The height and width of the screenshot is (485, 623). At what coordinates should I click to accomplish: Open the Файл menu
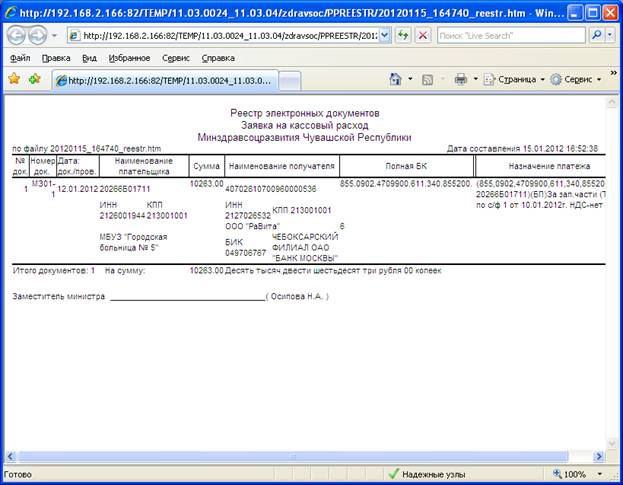tap(19, 58)
